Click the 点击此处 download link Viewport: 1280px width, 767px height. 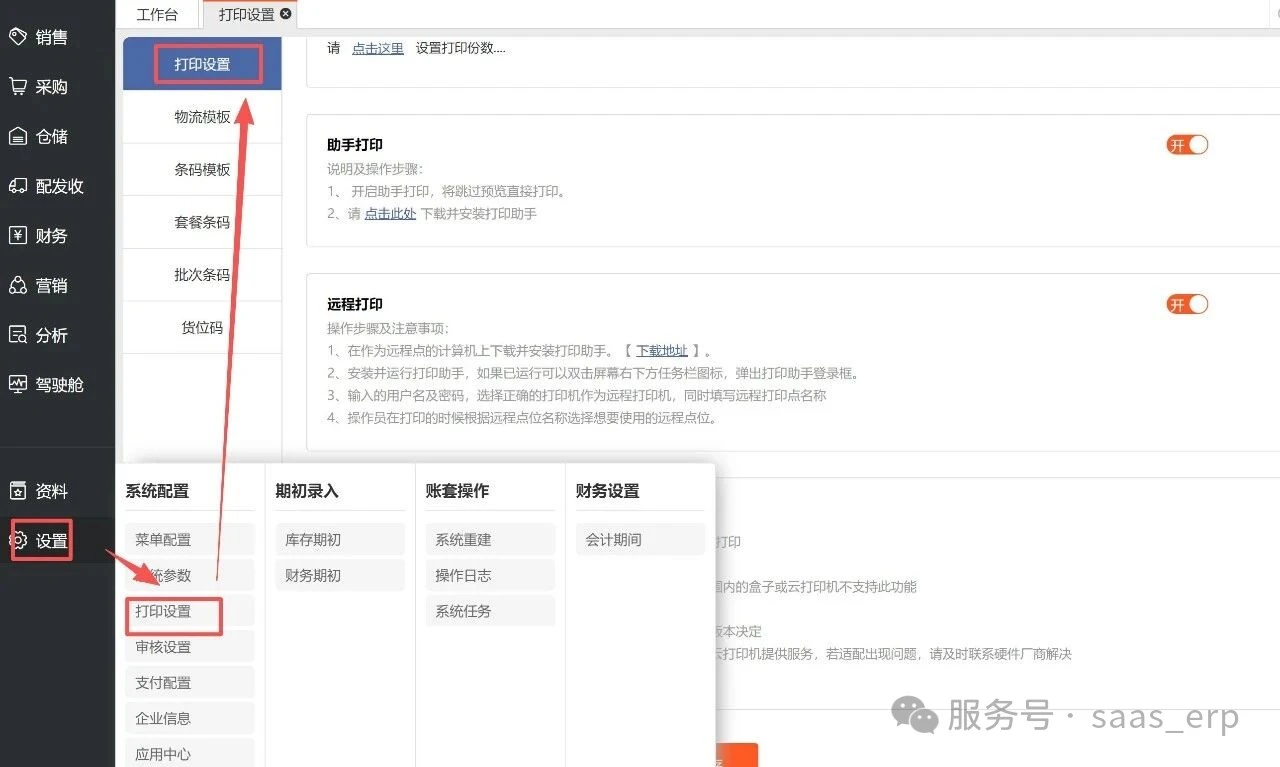(x=390, y=212)
